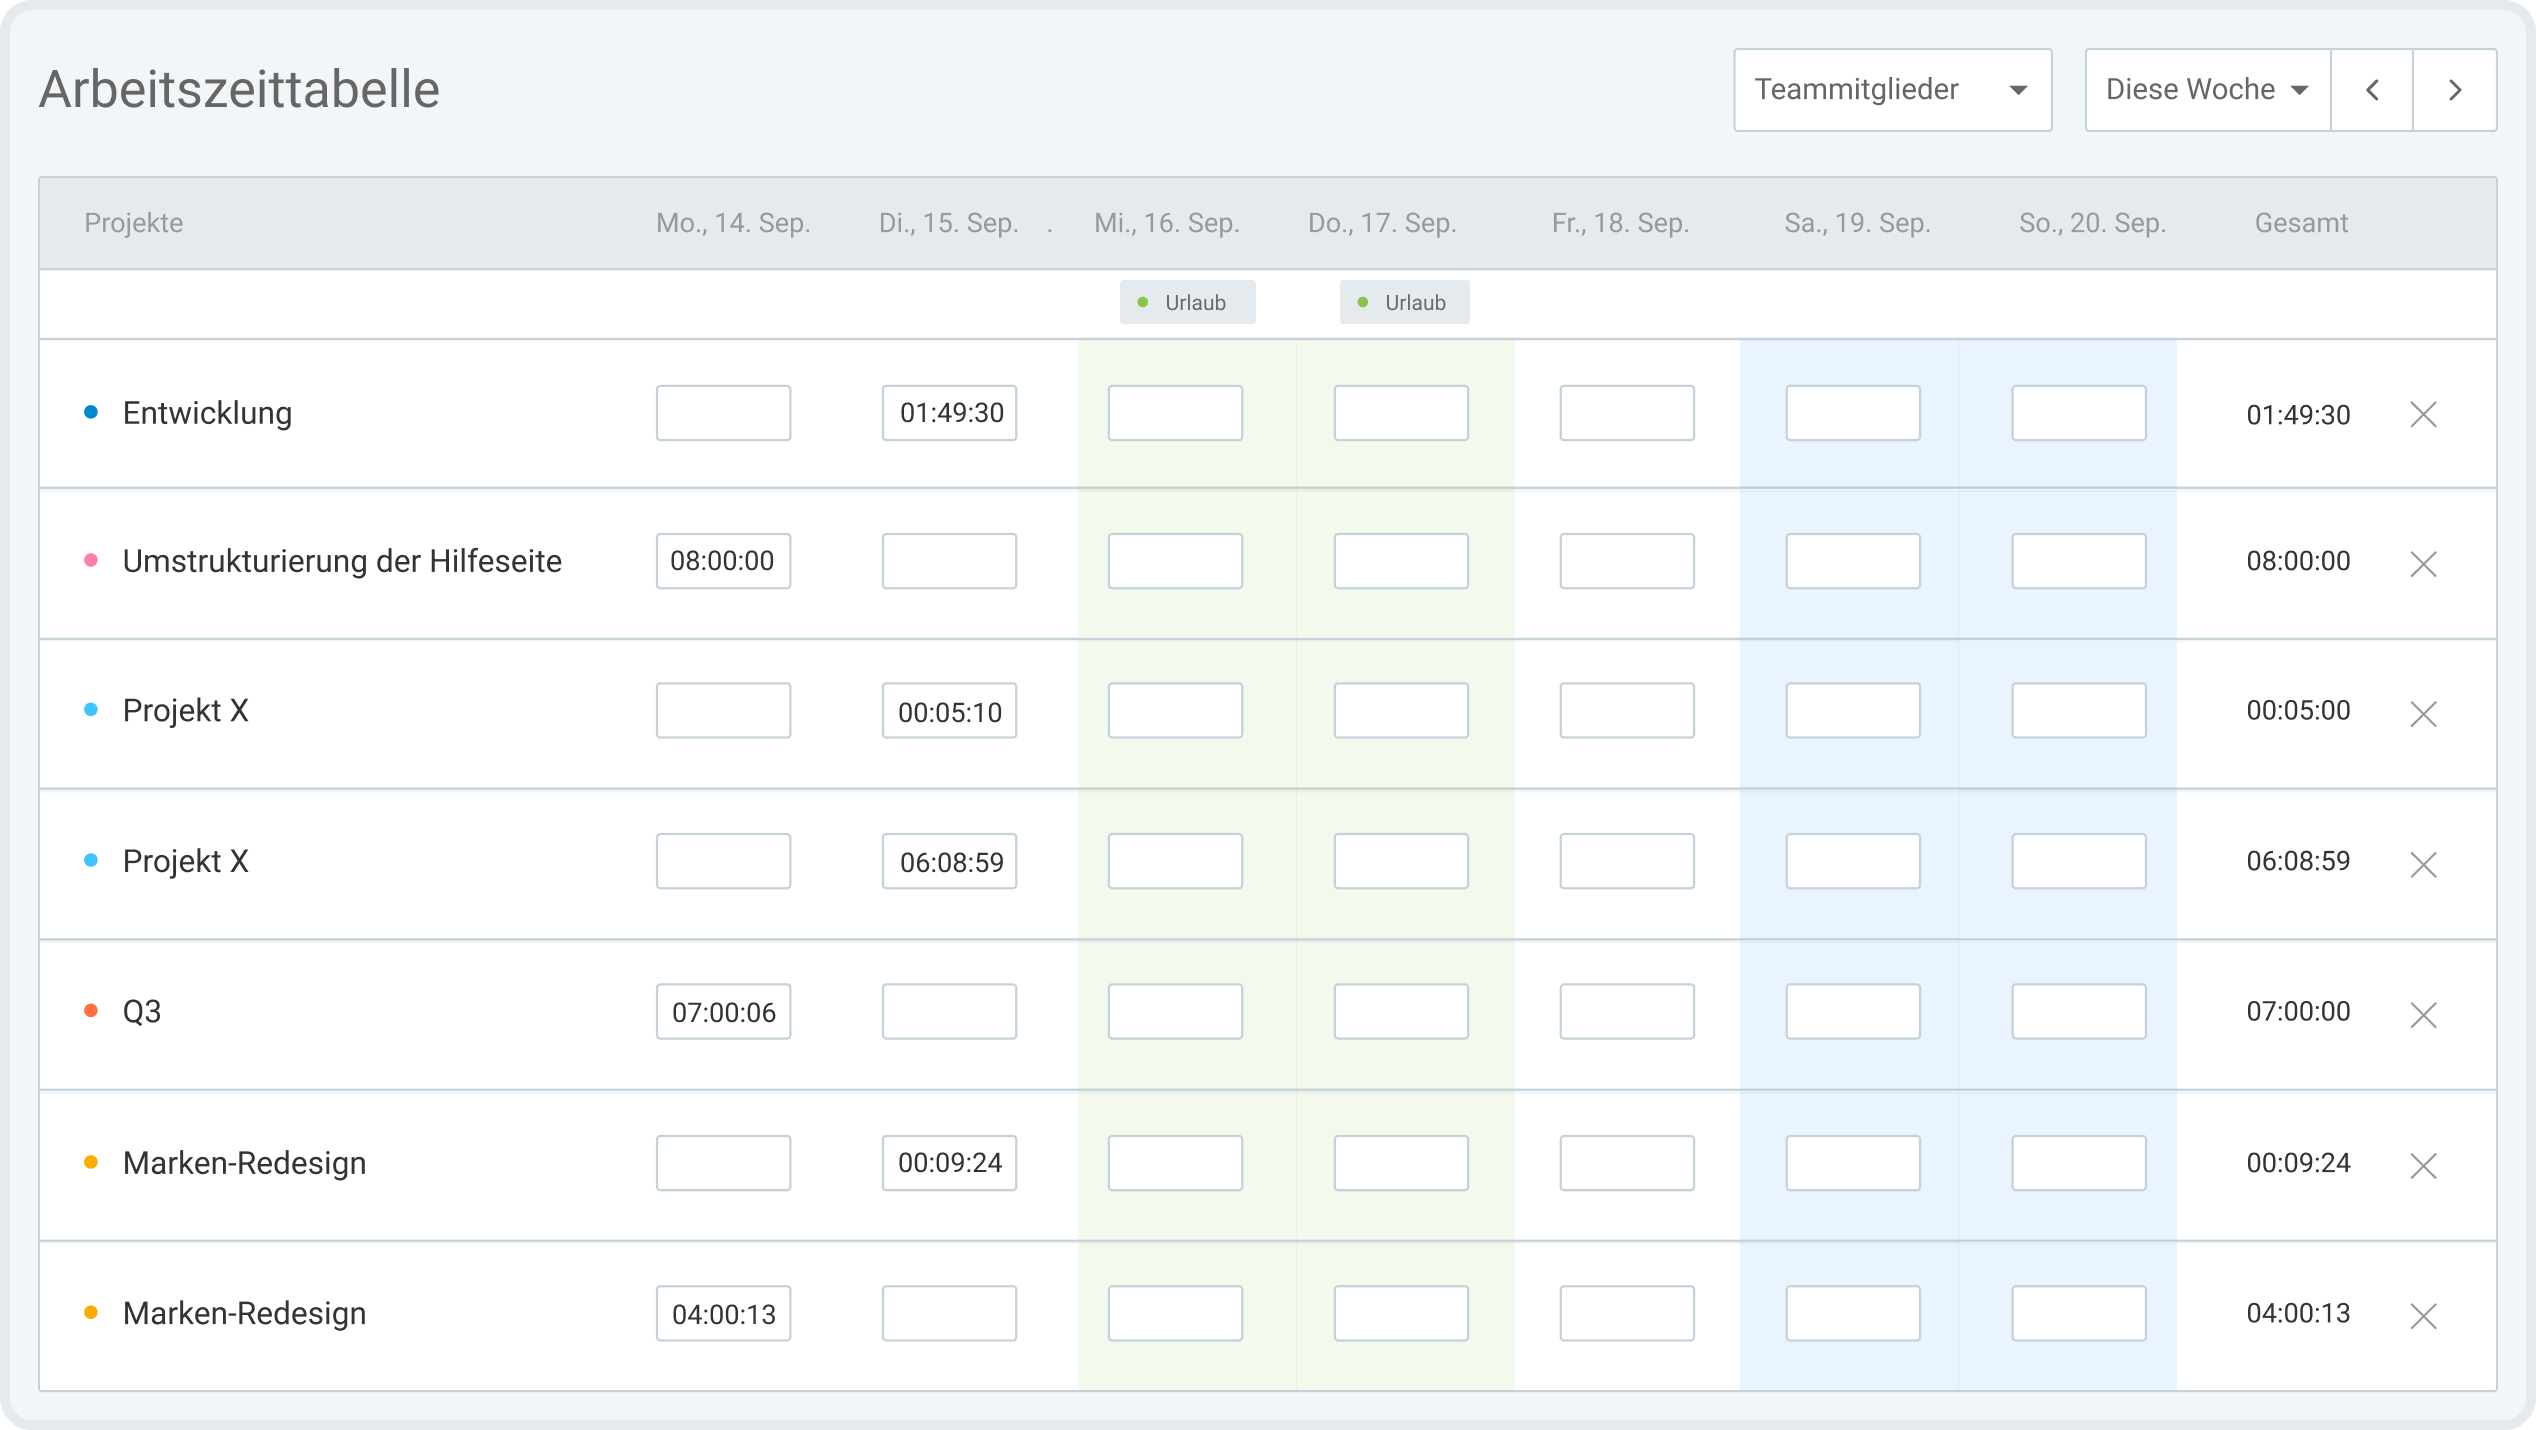Select the Urlaub badge under Mi., 16. Sep.

[1187, 301]
